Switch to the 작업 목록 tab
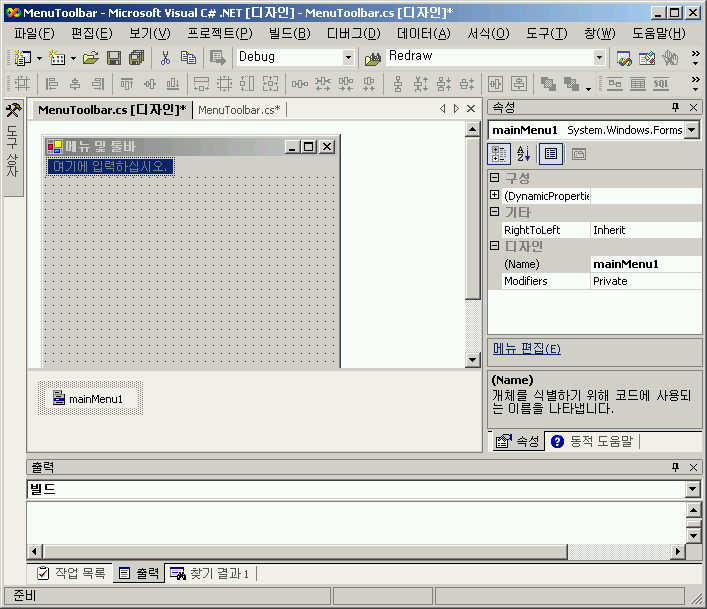This screenshot has height=609, width=707. point(71,573)
